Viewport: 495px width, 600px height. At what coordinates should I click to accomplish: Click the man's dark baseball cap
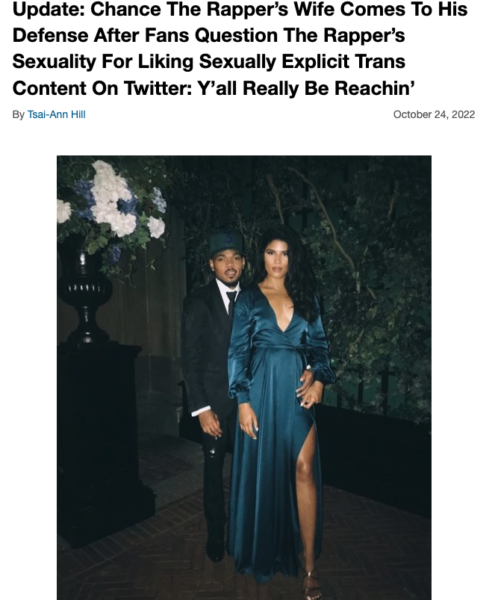[x=226, y=242]
